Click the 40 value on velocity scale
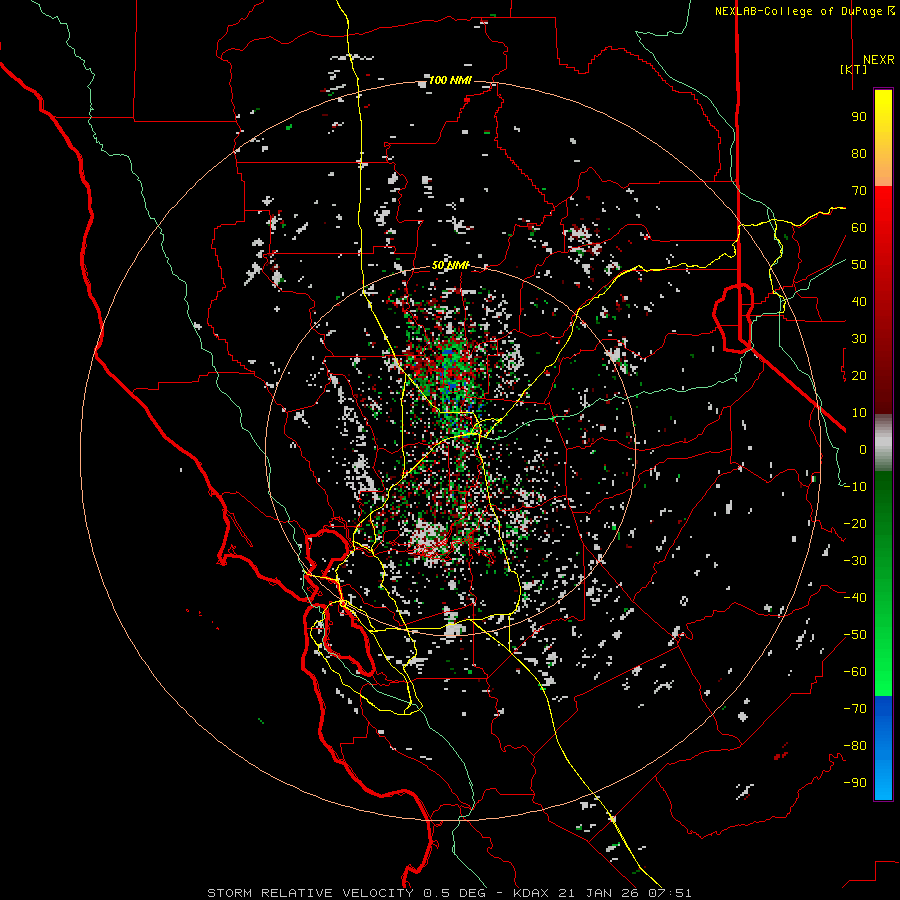The height and width of the screenshot is (900, 900). pos(859,302)
